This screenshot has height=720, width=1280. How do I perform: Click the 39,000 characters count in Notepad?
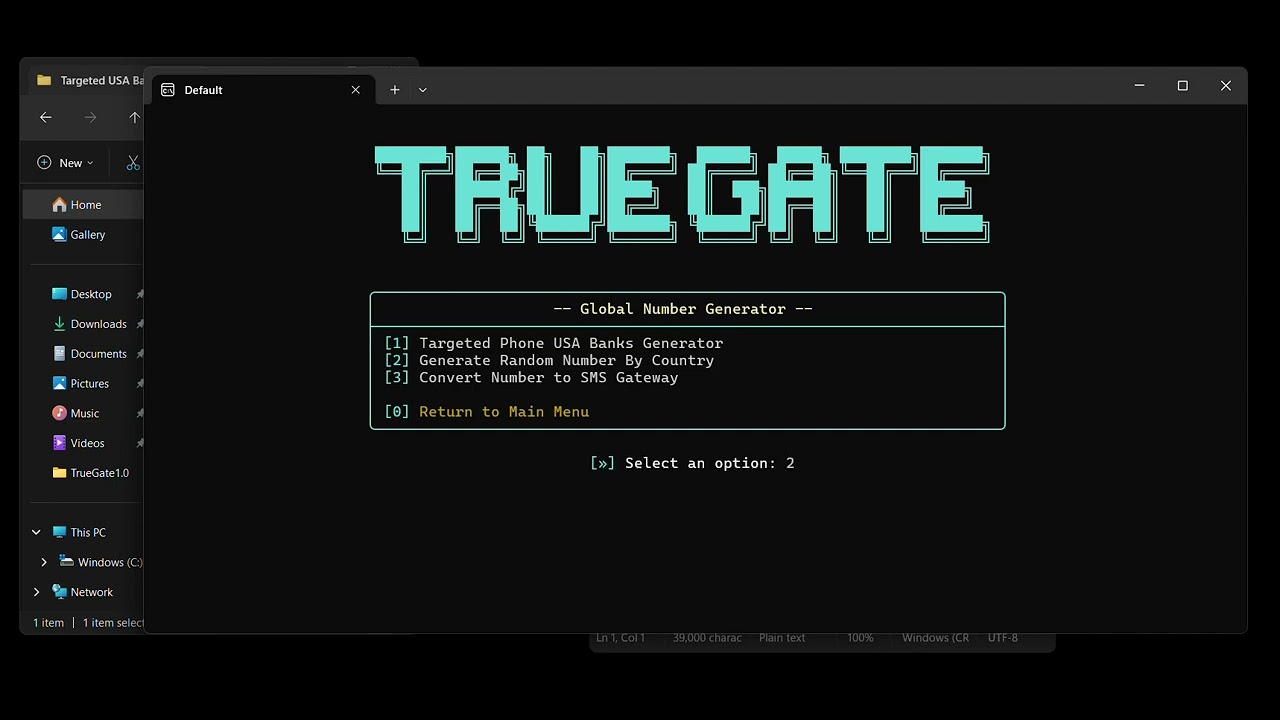click(x=707, y=638)
